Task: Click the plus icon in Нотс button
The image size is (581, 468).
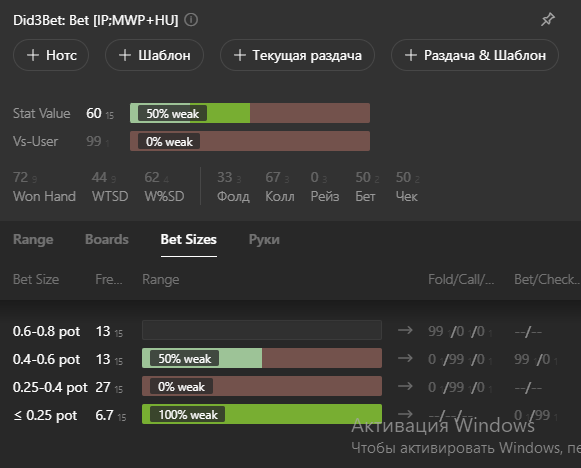Action: pyautogui.click(x=33, y=55)
